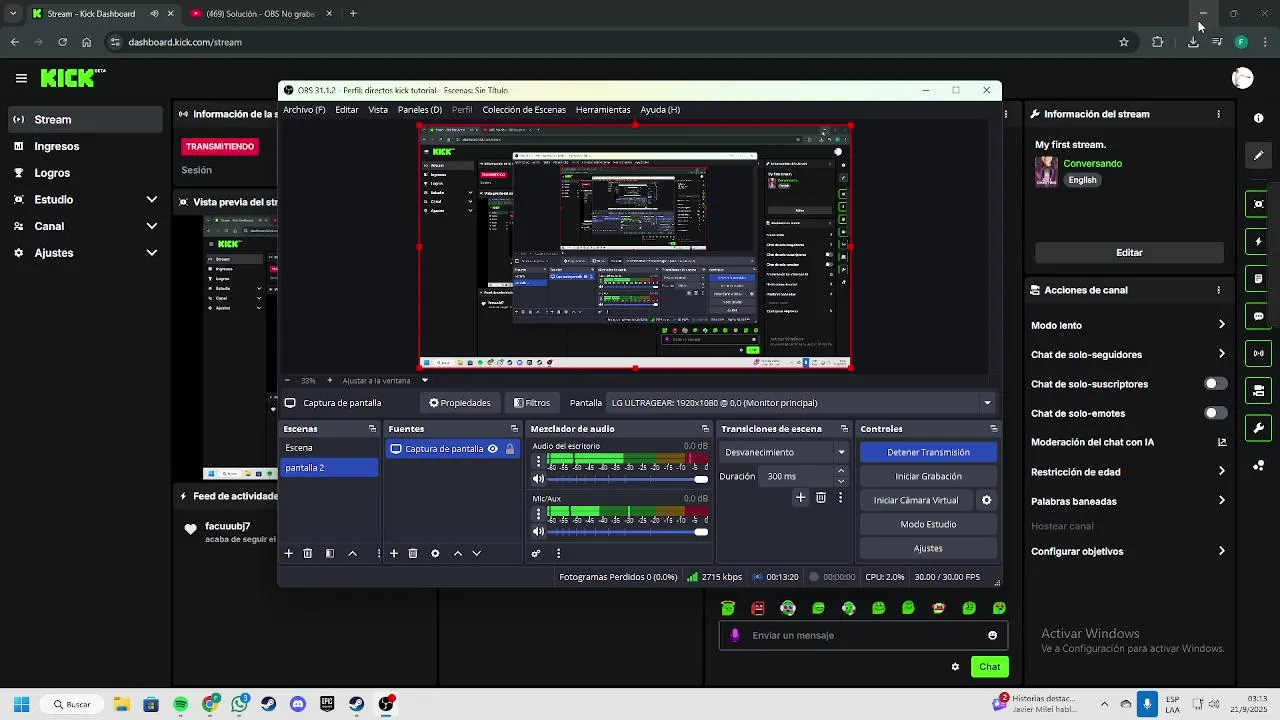Image resolution: width=1280 pixels, height=720 pixels.
Task: Send message with green Chat button
Action: point(989,667)
